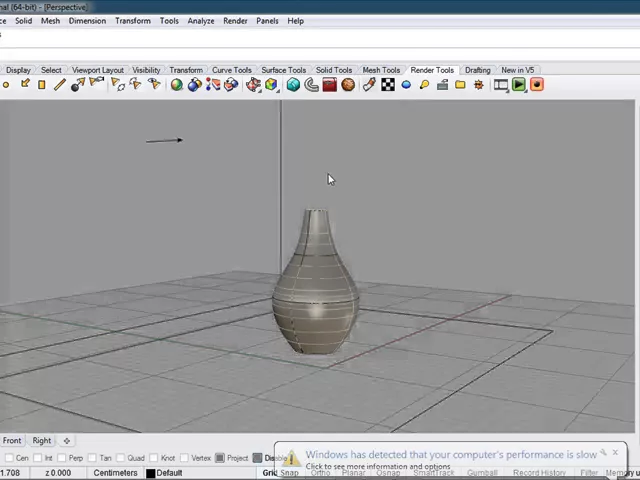
Task: Click the Windows performance slow notification message
Action: 451,455
